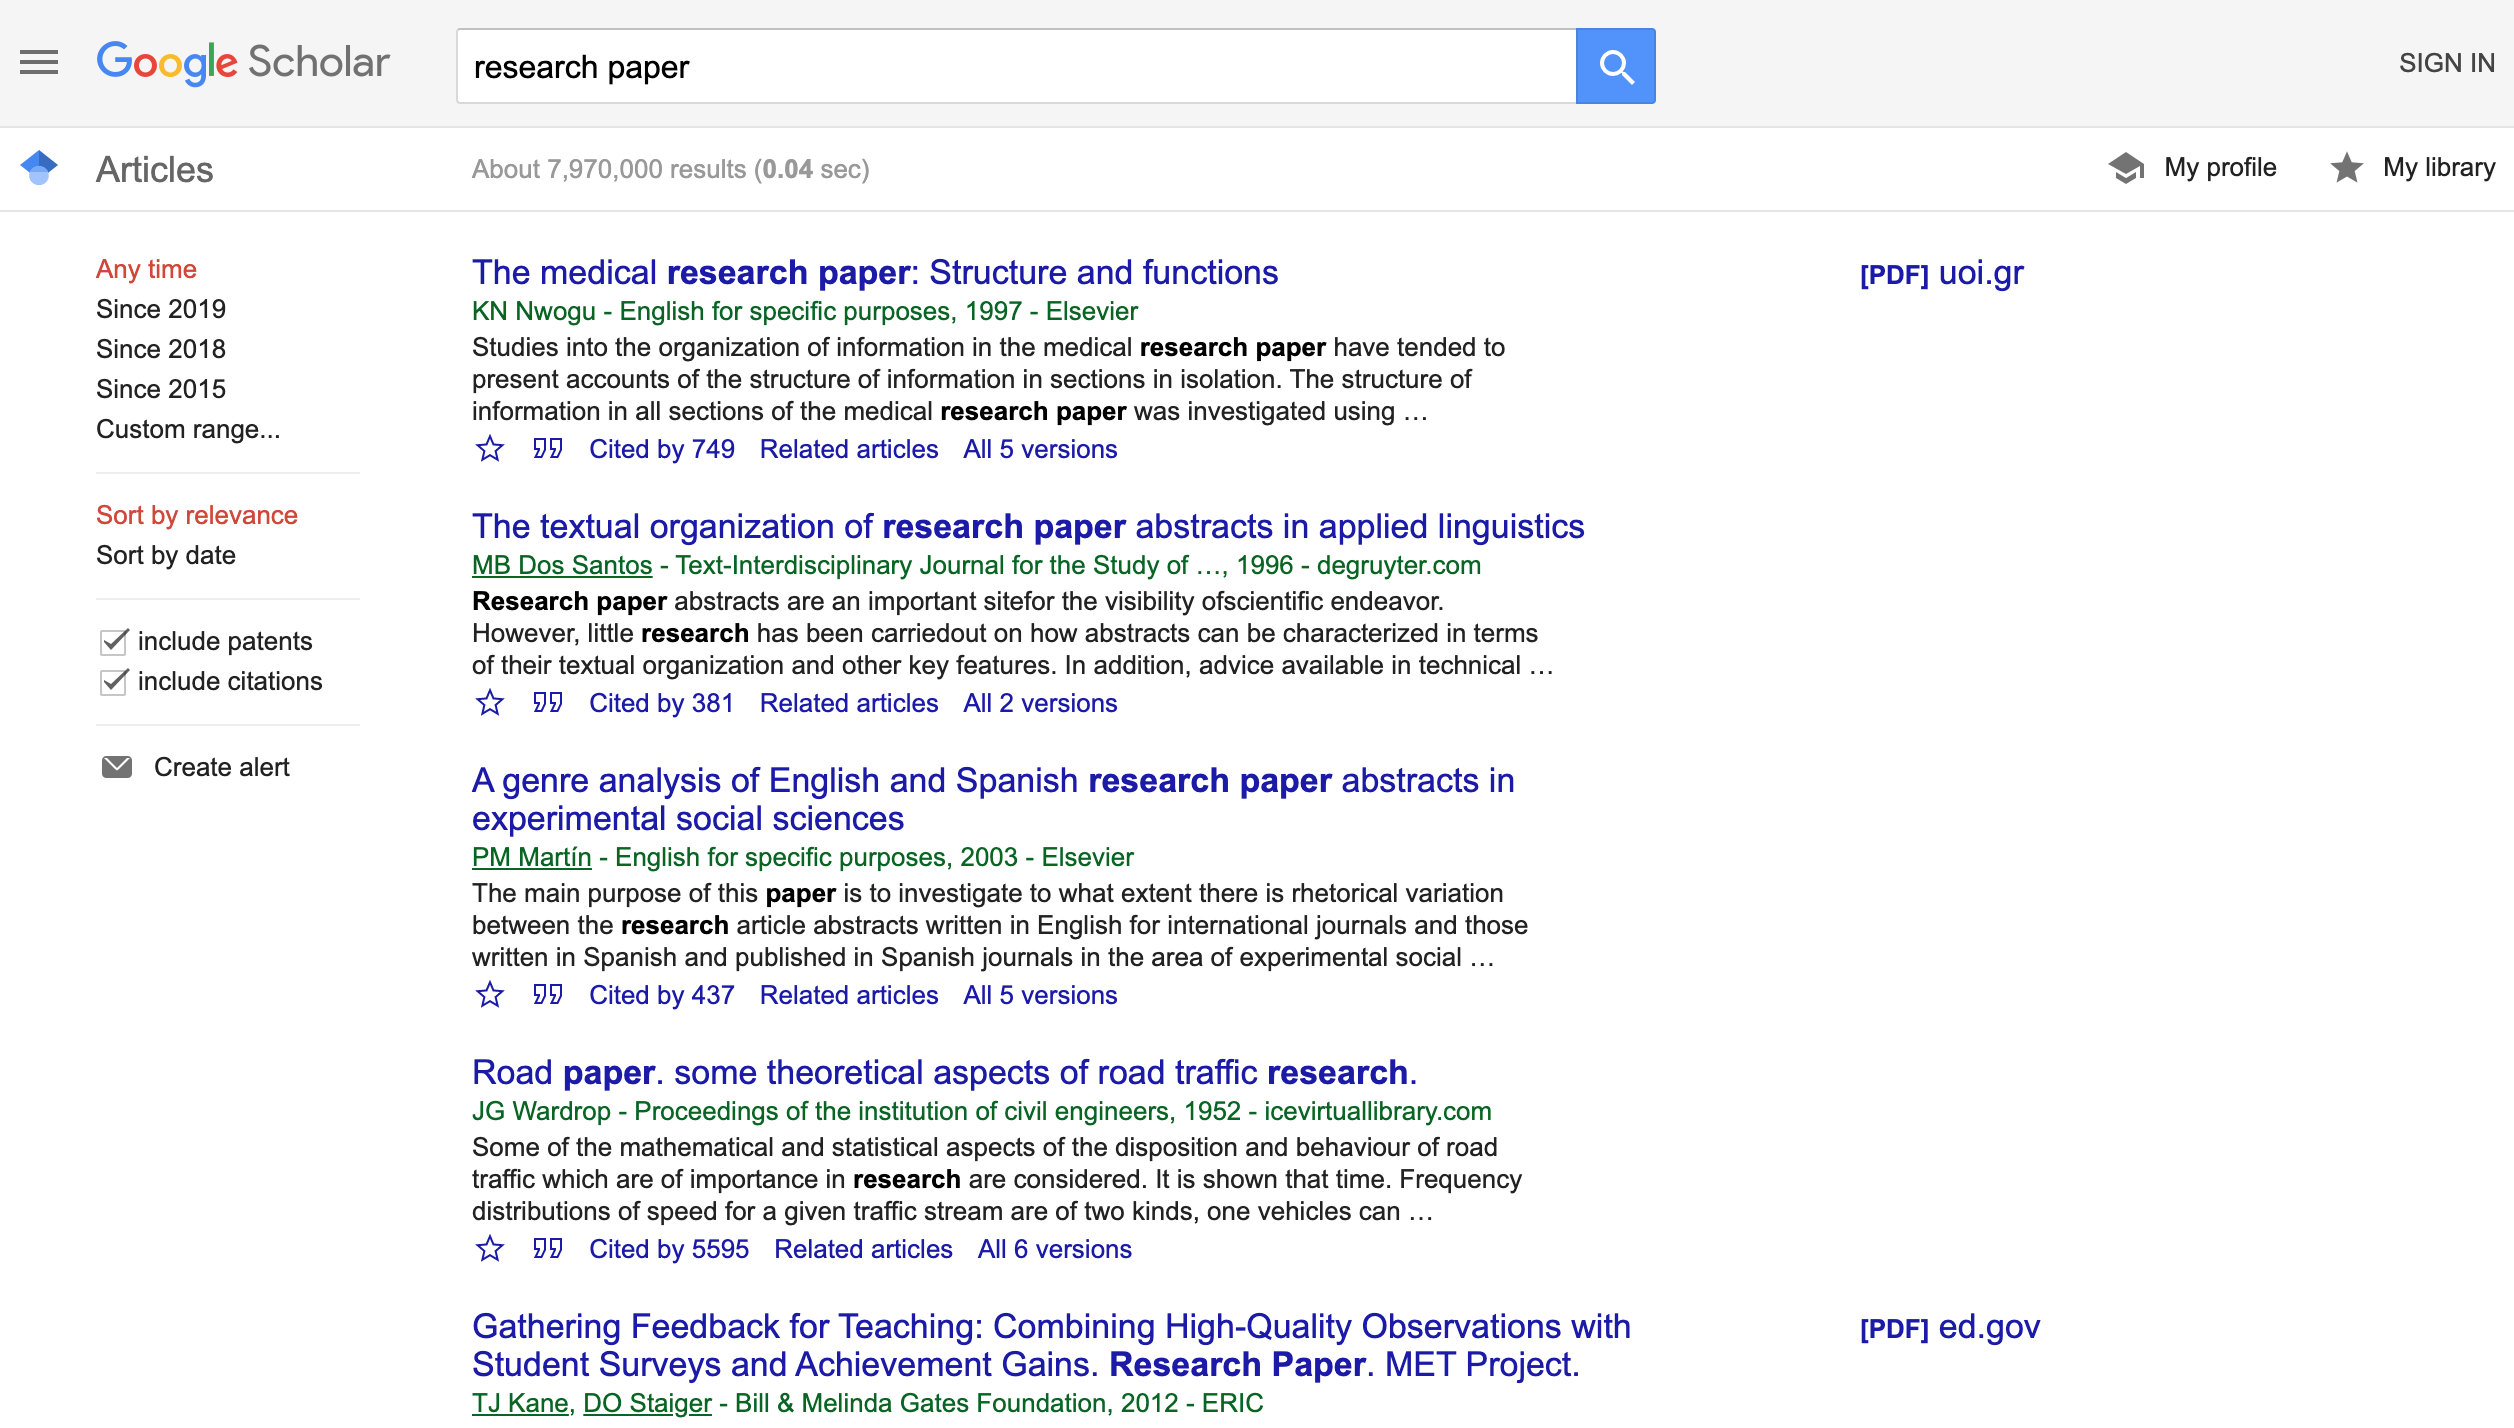Click the Articles heading

155,169
